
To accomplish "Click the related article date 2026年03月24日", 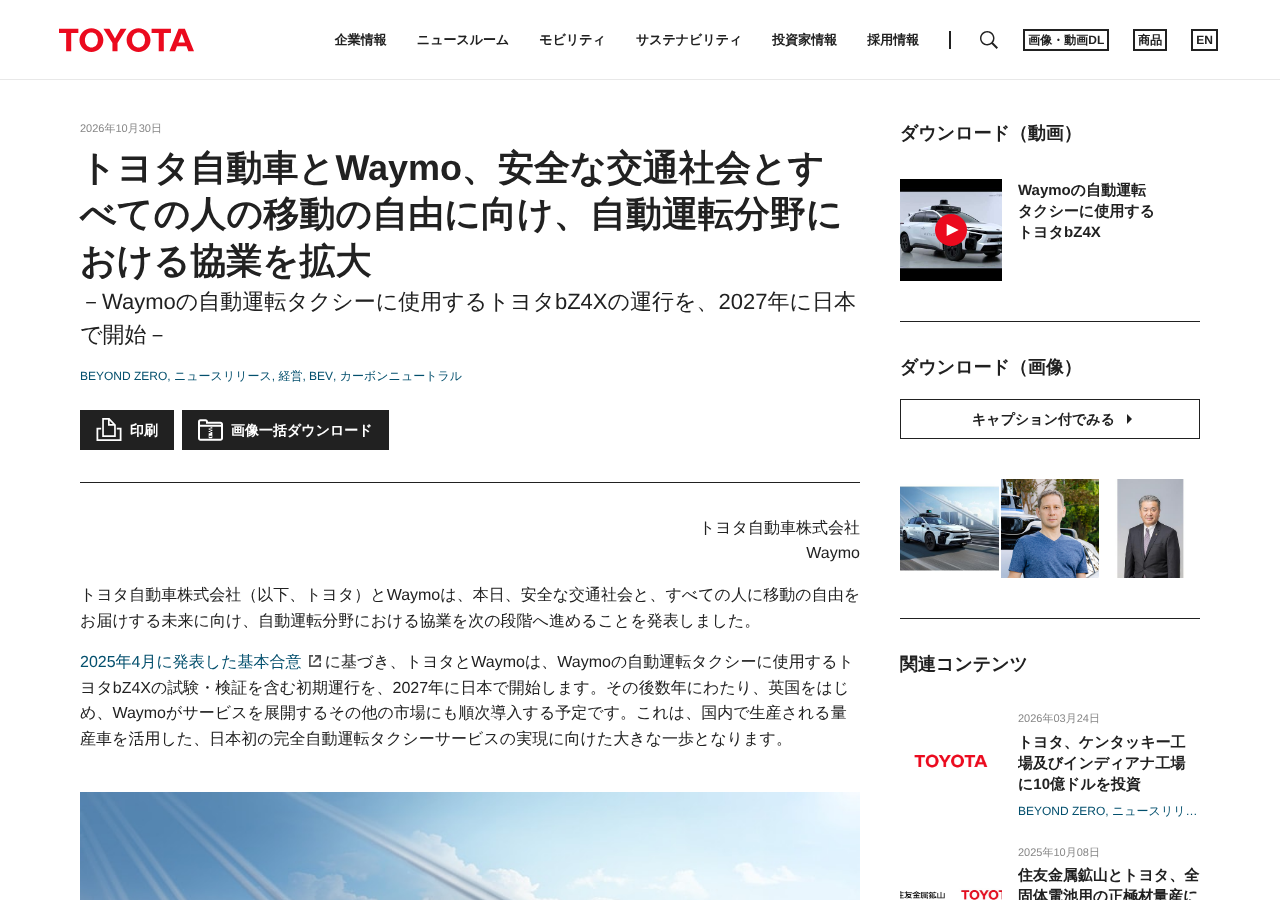I will point(1059,718).
